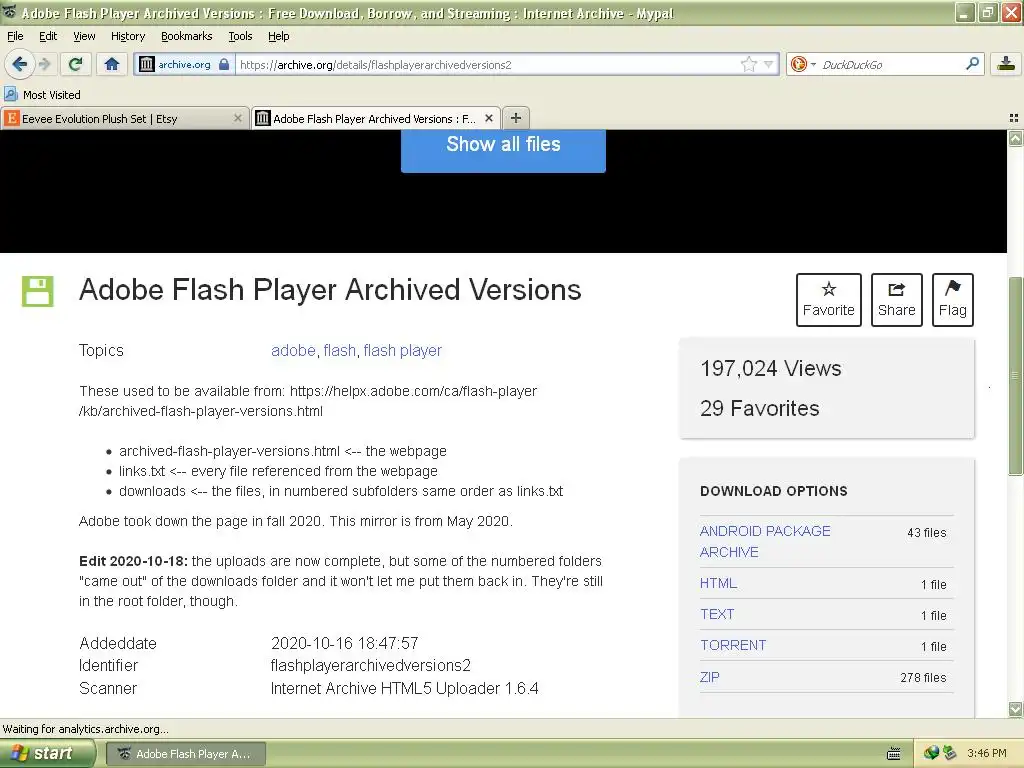Click the Most Visited bookmarks label

tap(52, 95)
